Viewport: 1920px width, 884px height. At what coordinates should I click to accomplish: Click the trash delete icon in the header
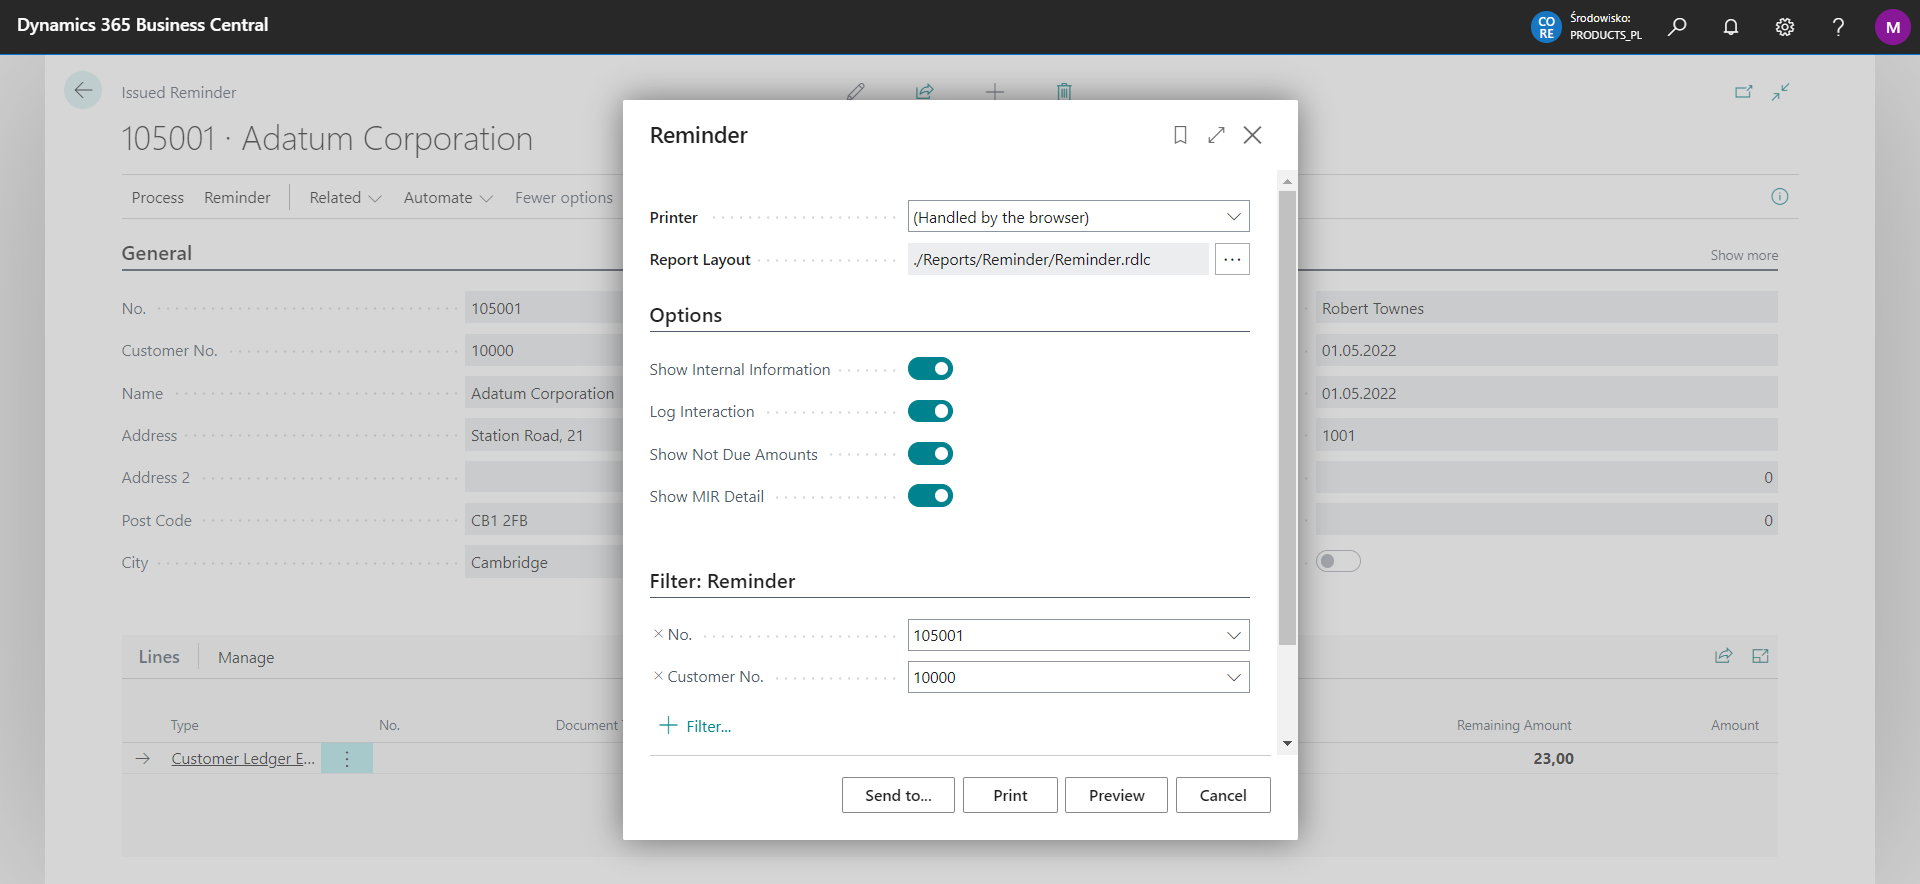coord(1064,92)
